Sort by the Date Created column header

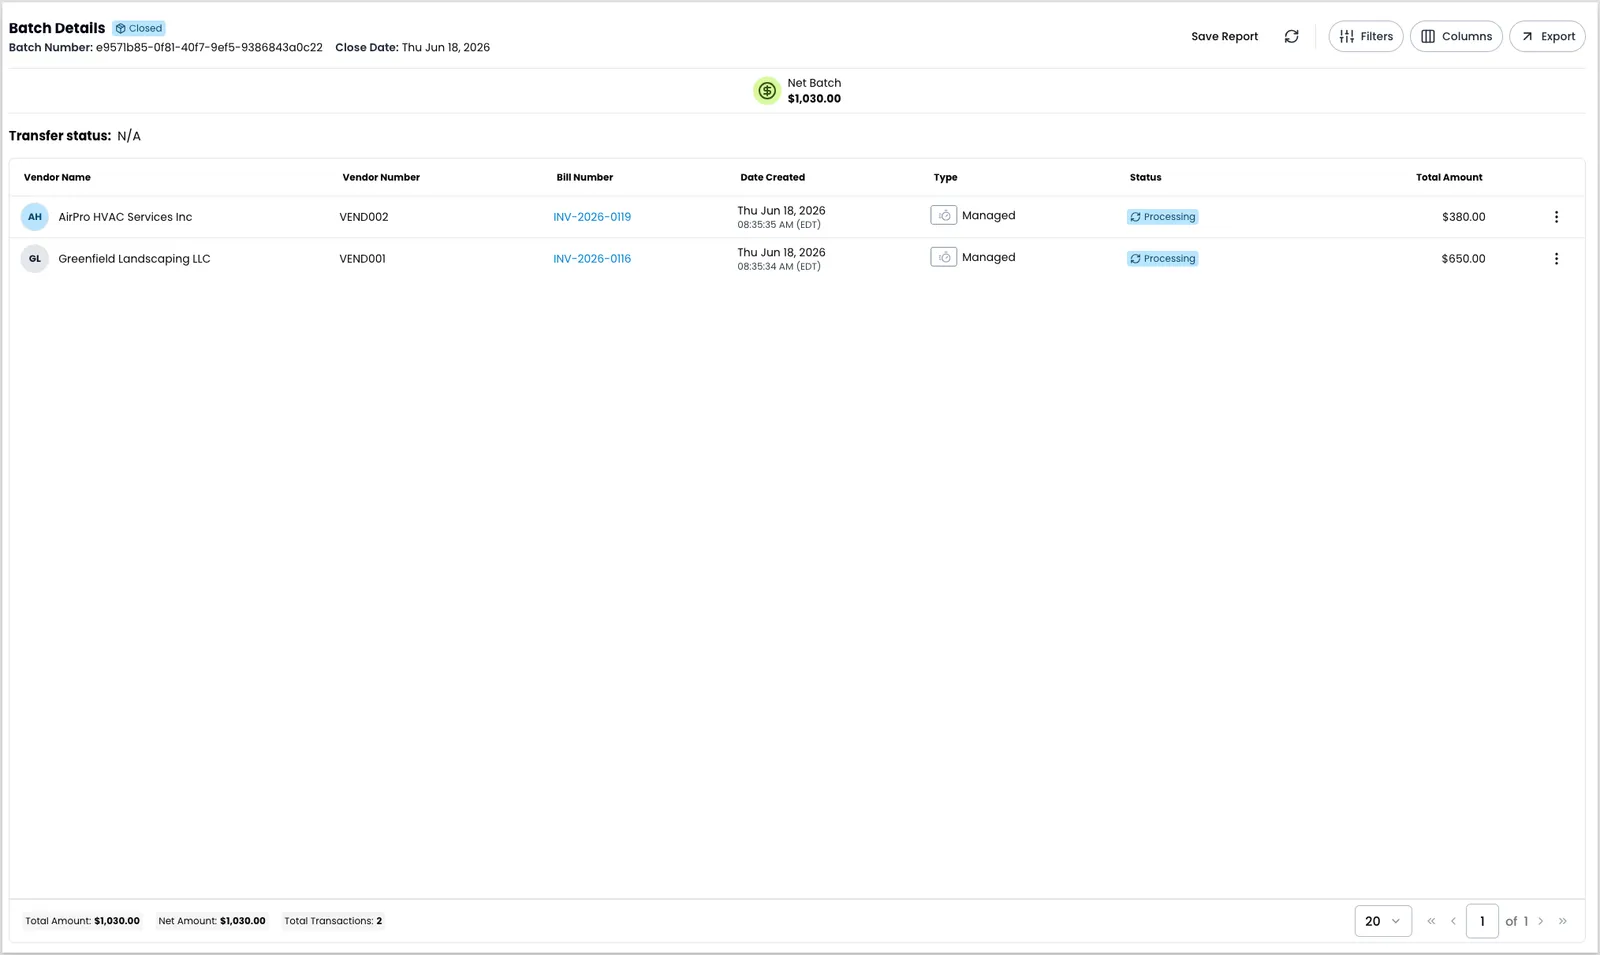coord(773,177)
